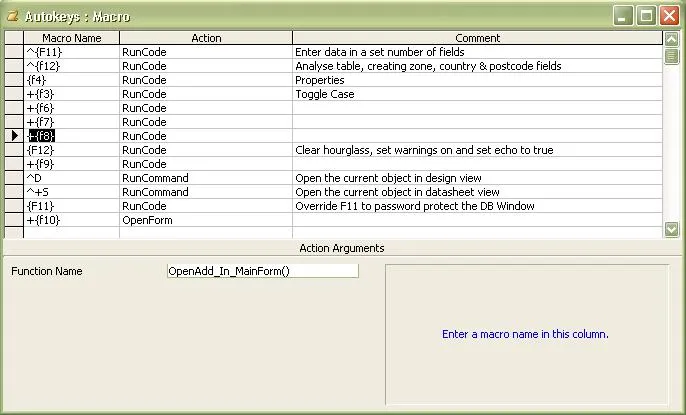Click the row selector for ^D

click(x=14, y=178)
